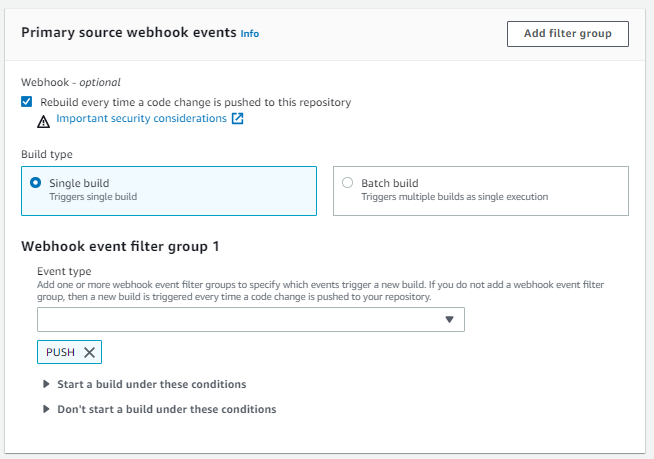654x459 pixels.
Task: Click the Add filter group button
Action: pos(568,34)
